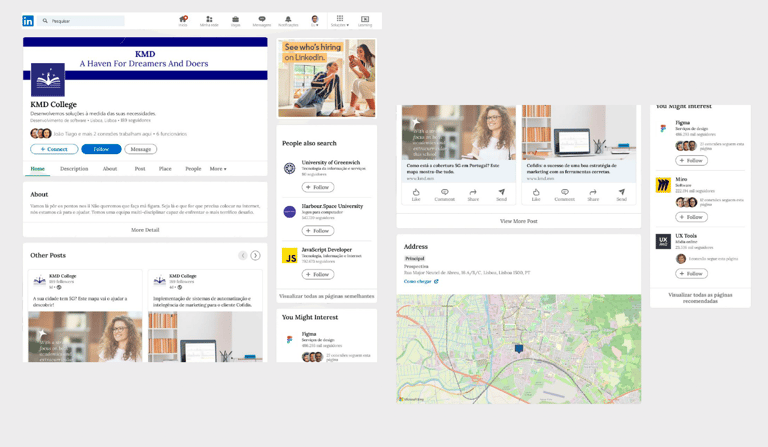The image size is (768, 447).
Task: Open Mensagens messaging icon
Action: click(262, 21)
